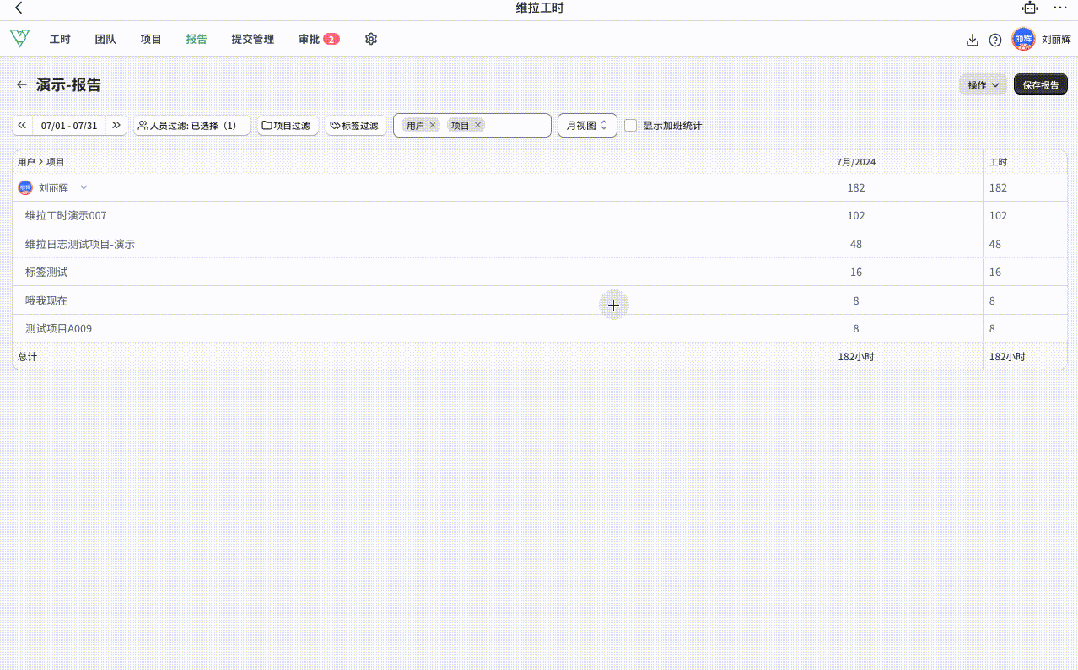
Task: Click inside the grouping field after the 项目 tag
Action: tap(517, 125)
